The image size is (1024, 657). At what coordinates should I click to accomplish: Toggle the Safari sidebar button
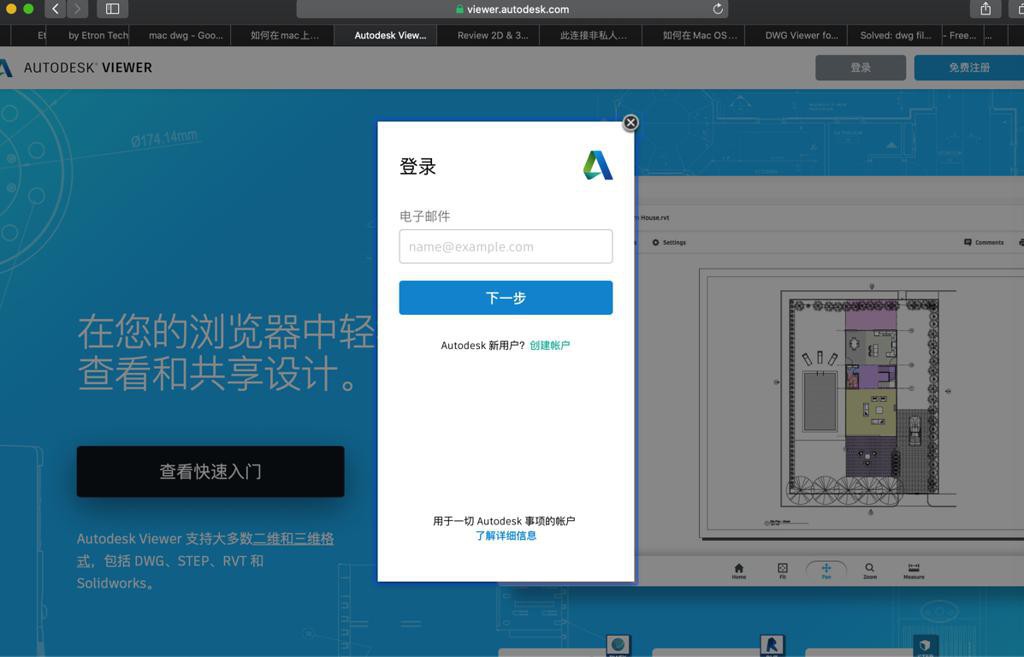[x=112, y=8]
